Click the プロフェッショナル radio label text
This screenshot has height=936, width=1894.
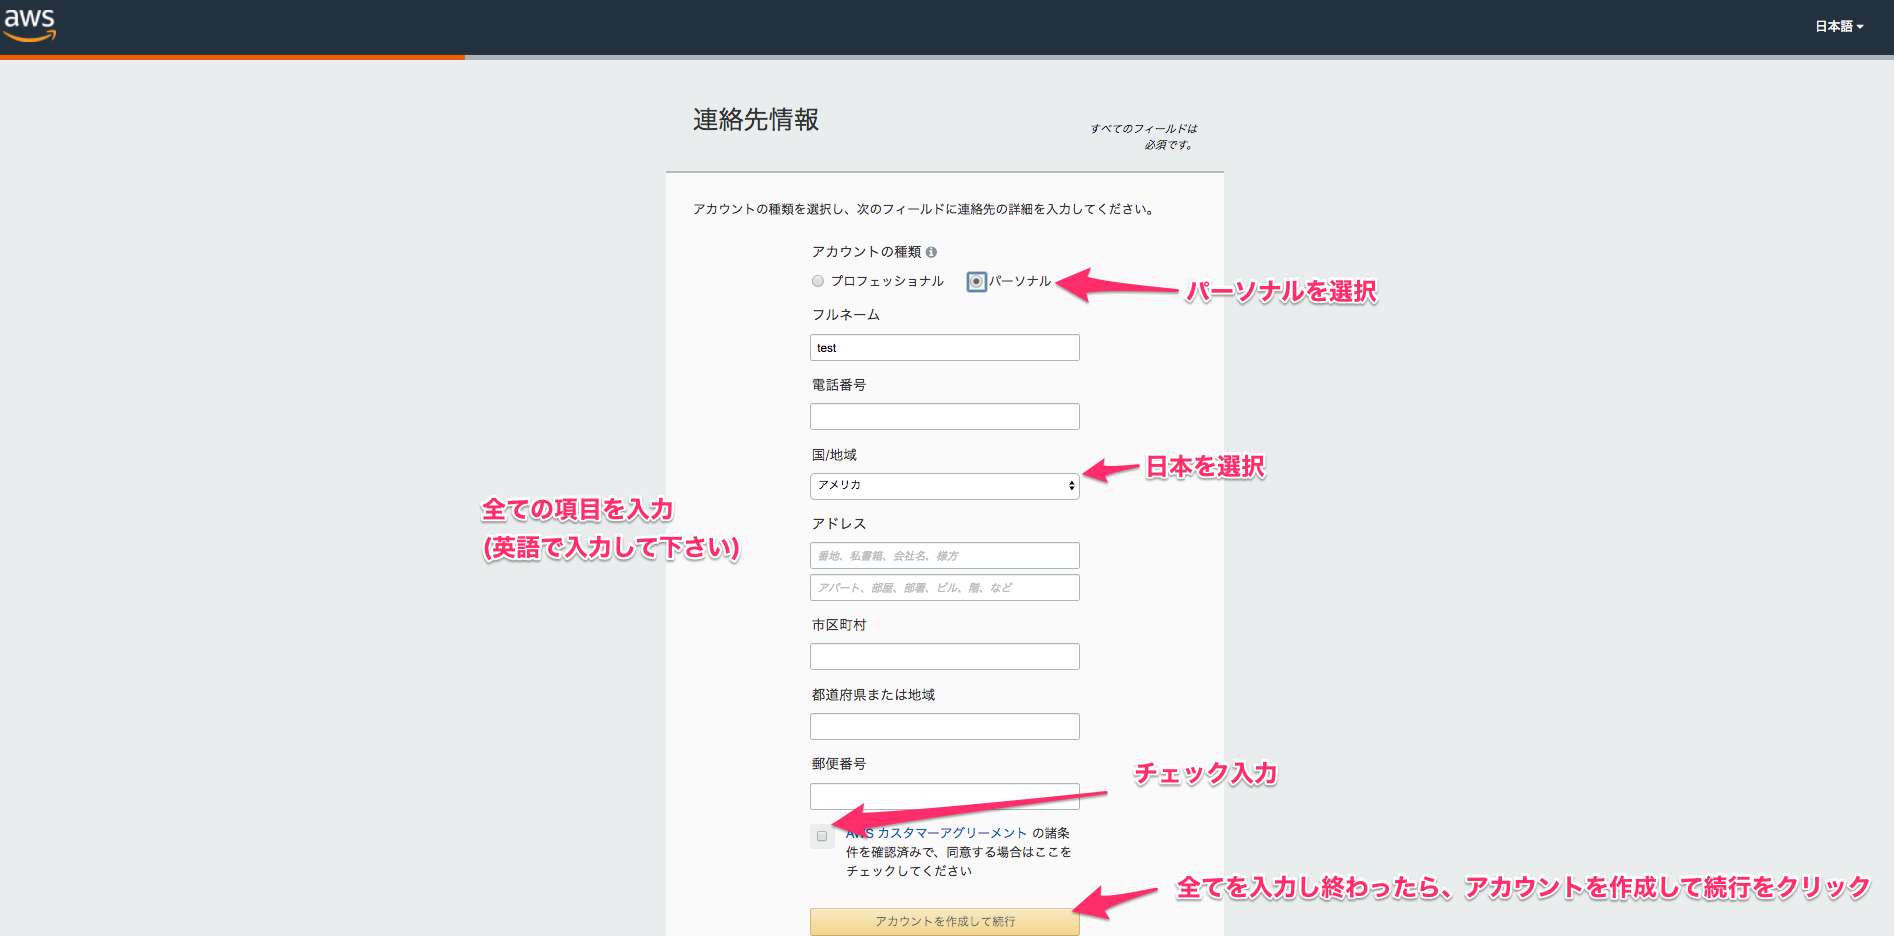pyautogui.click(x=887, y=281)
